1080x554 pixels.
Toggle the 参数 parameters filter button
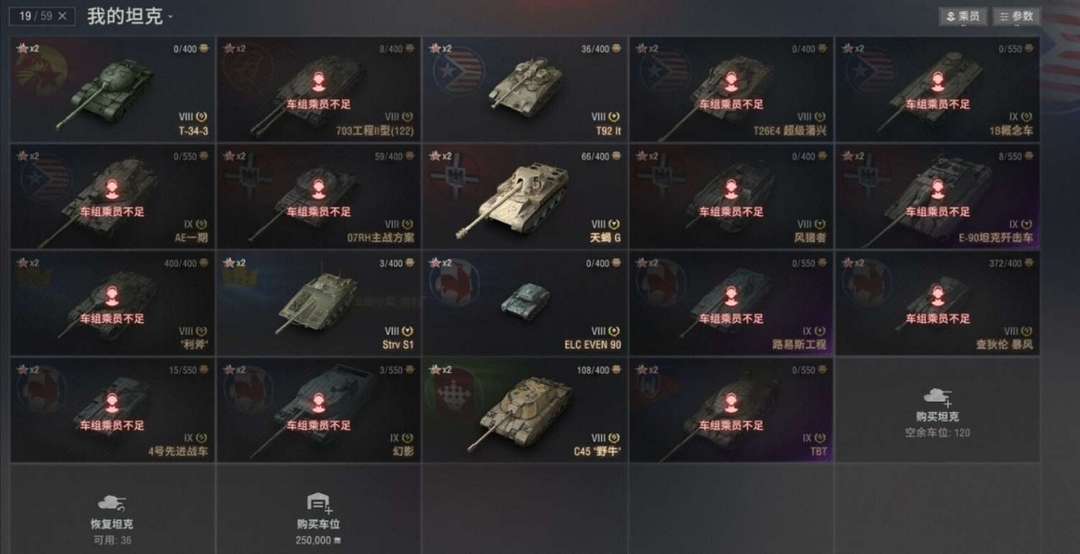(x=1016, y=17)
